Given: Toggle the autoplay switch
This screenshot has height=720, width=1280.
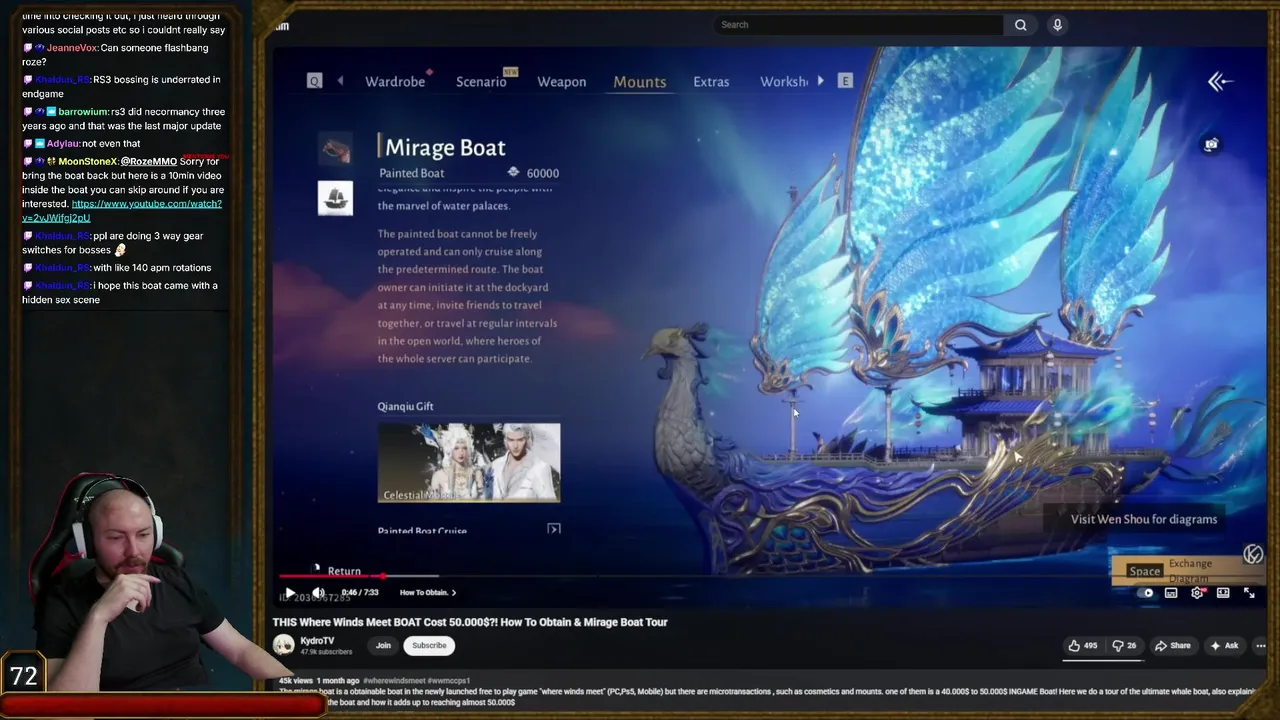Looking at the screenshot, I should 1147,593.
